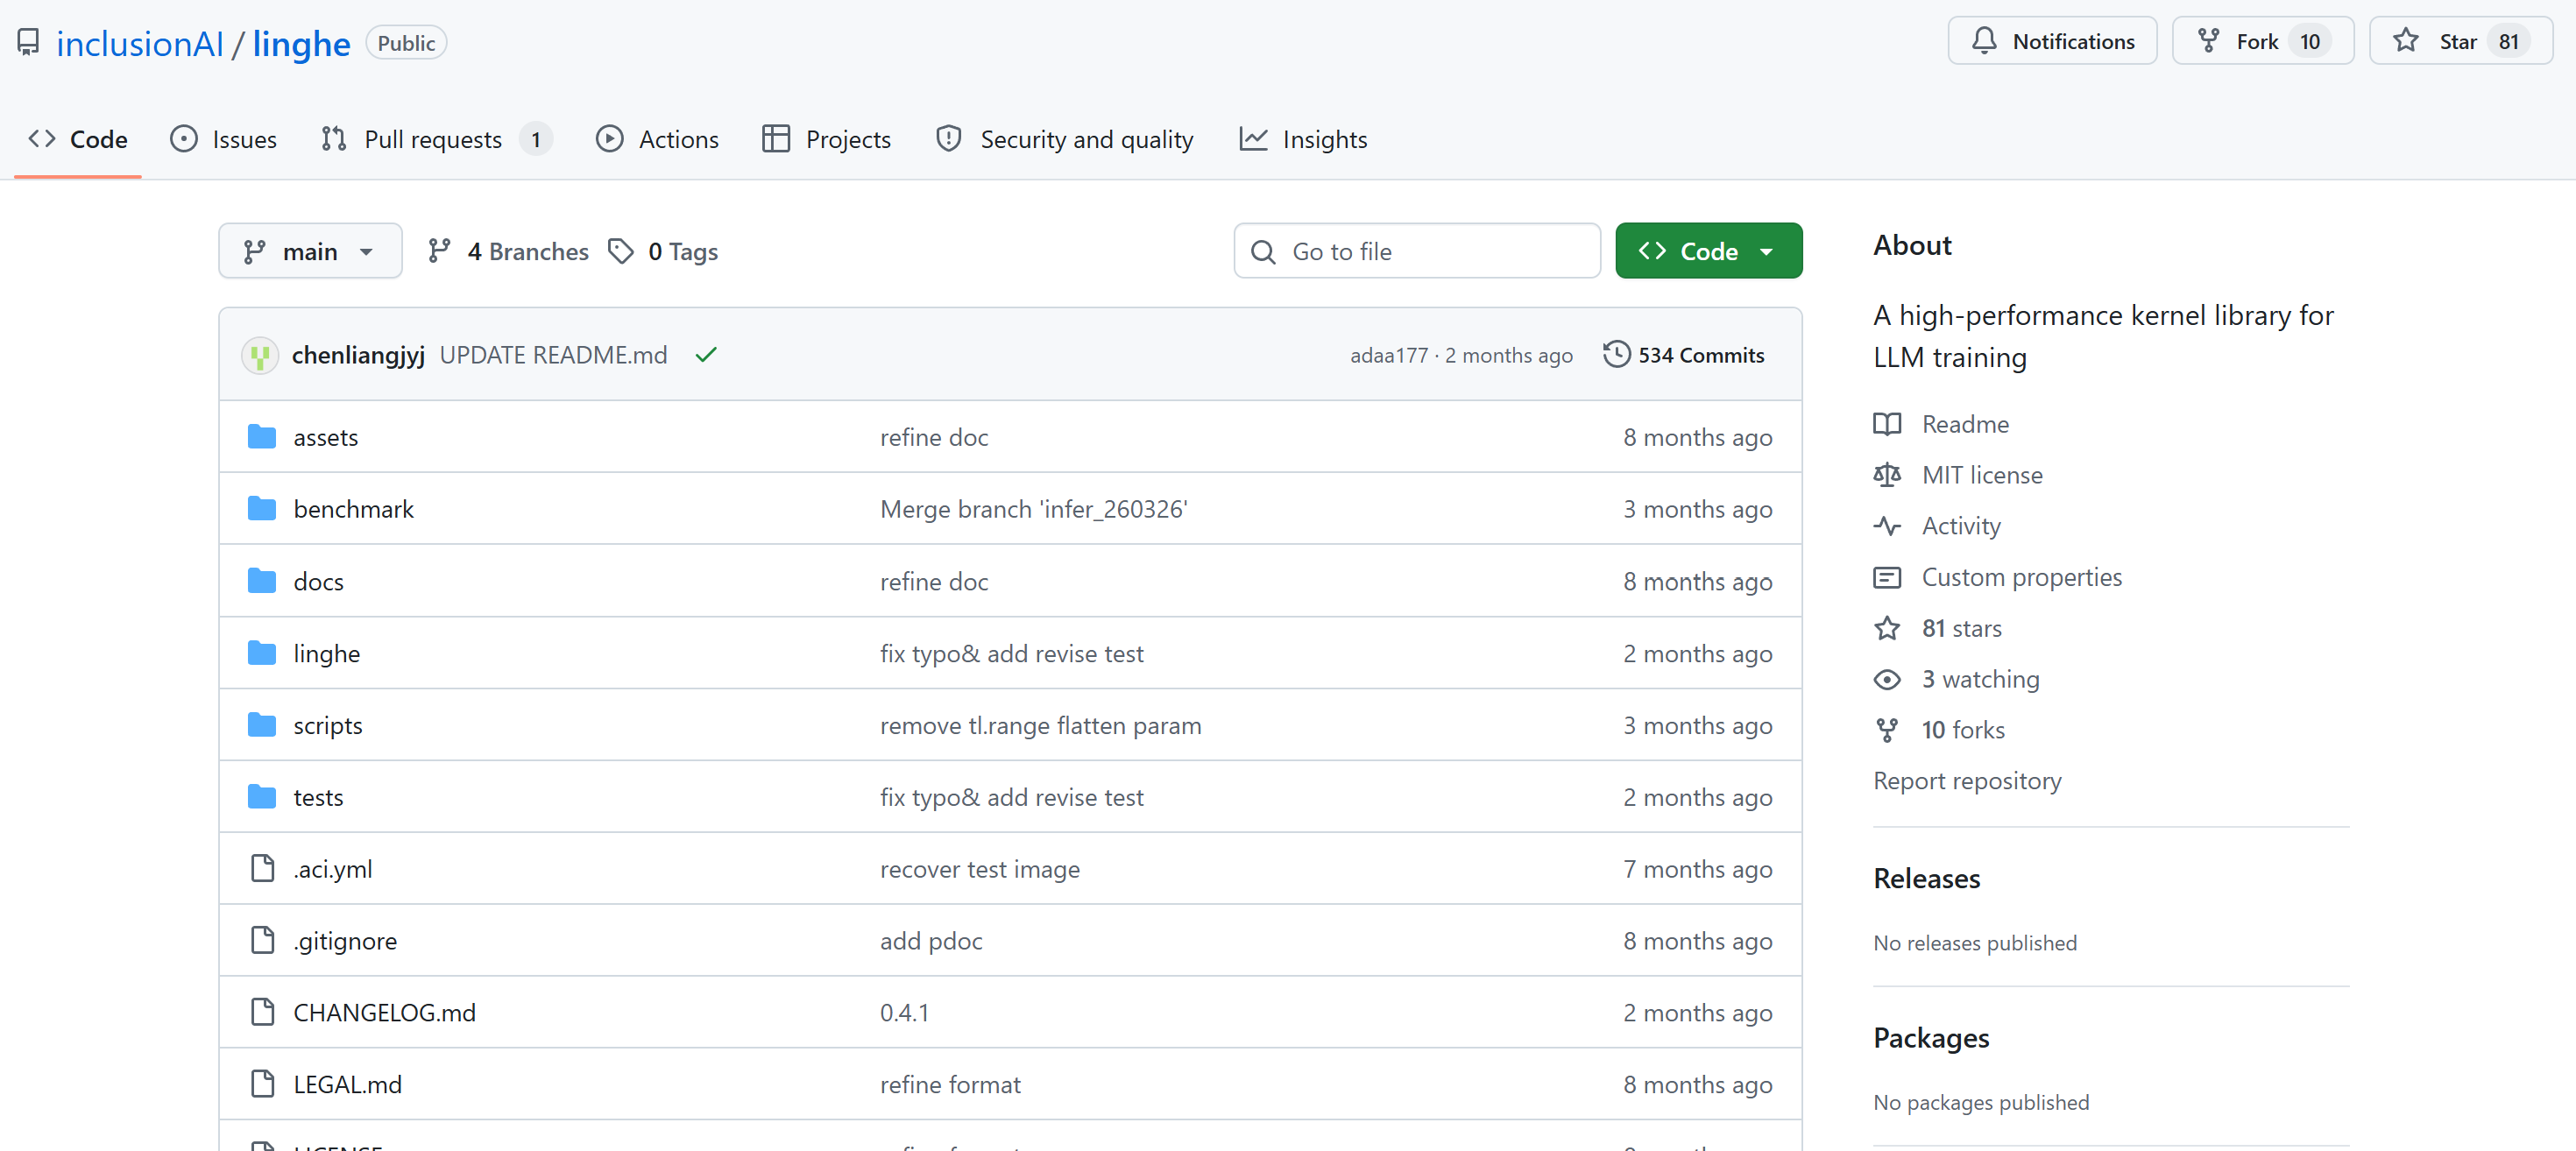Viewport: 2576px width, 1151px height.
Task: Click the 'add pdoc' commit message
Action: (931, 941)
